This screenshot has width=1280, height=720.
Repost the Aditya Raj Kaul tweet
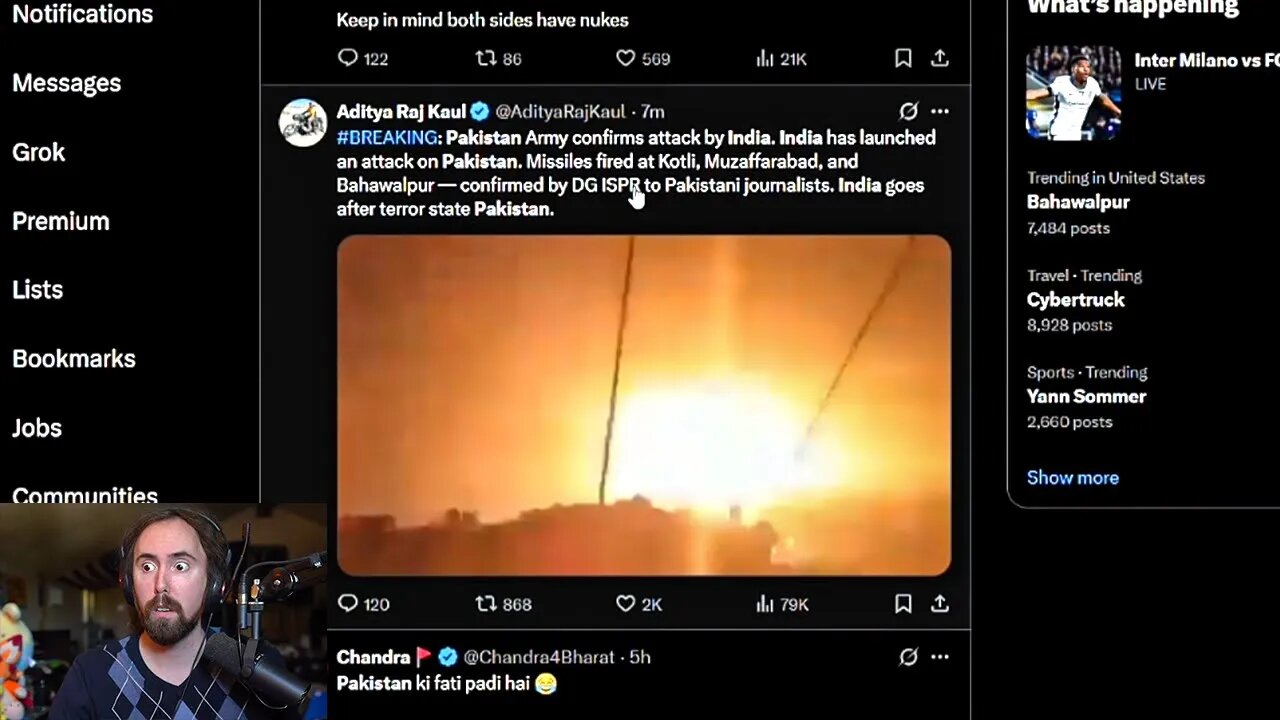pyautogui.click(x=486, y=604)
